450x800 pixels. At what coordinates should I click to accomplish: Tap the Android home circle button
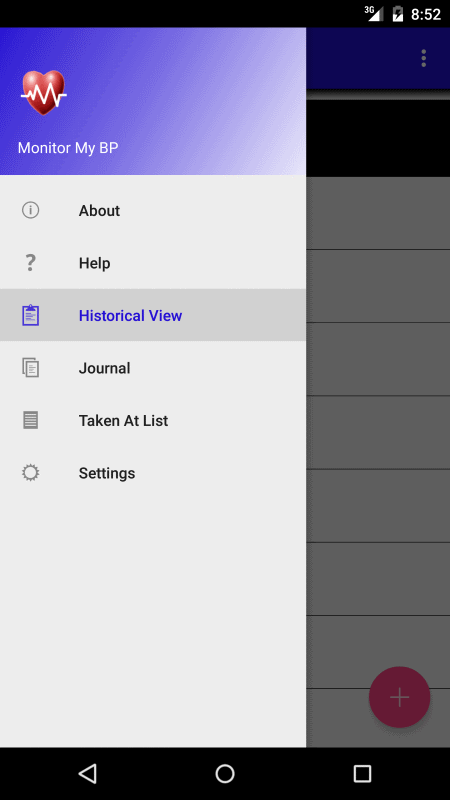point(225,773)
